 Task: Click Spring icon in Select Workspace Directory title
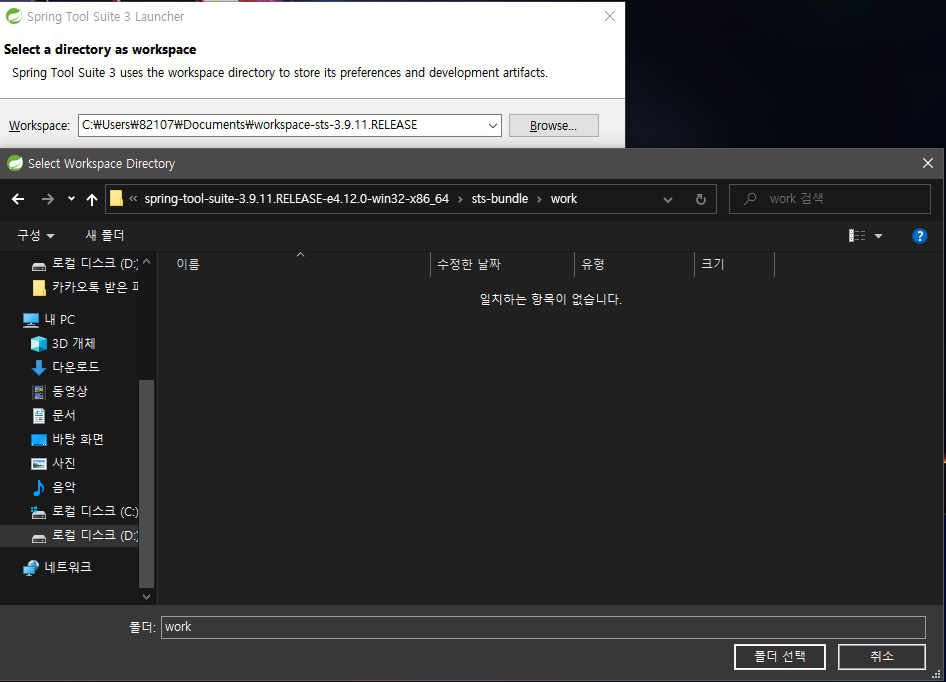(14, 163)
